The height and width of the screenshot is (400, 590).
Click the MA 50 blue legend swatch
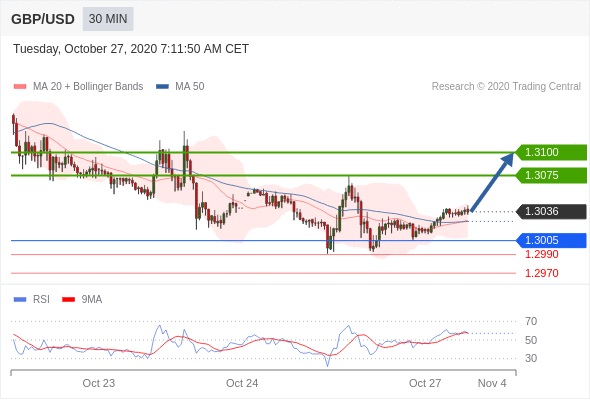click(162, 87)
